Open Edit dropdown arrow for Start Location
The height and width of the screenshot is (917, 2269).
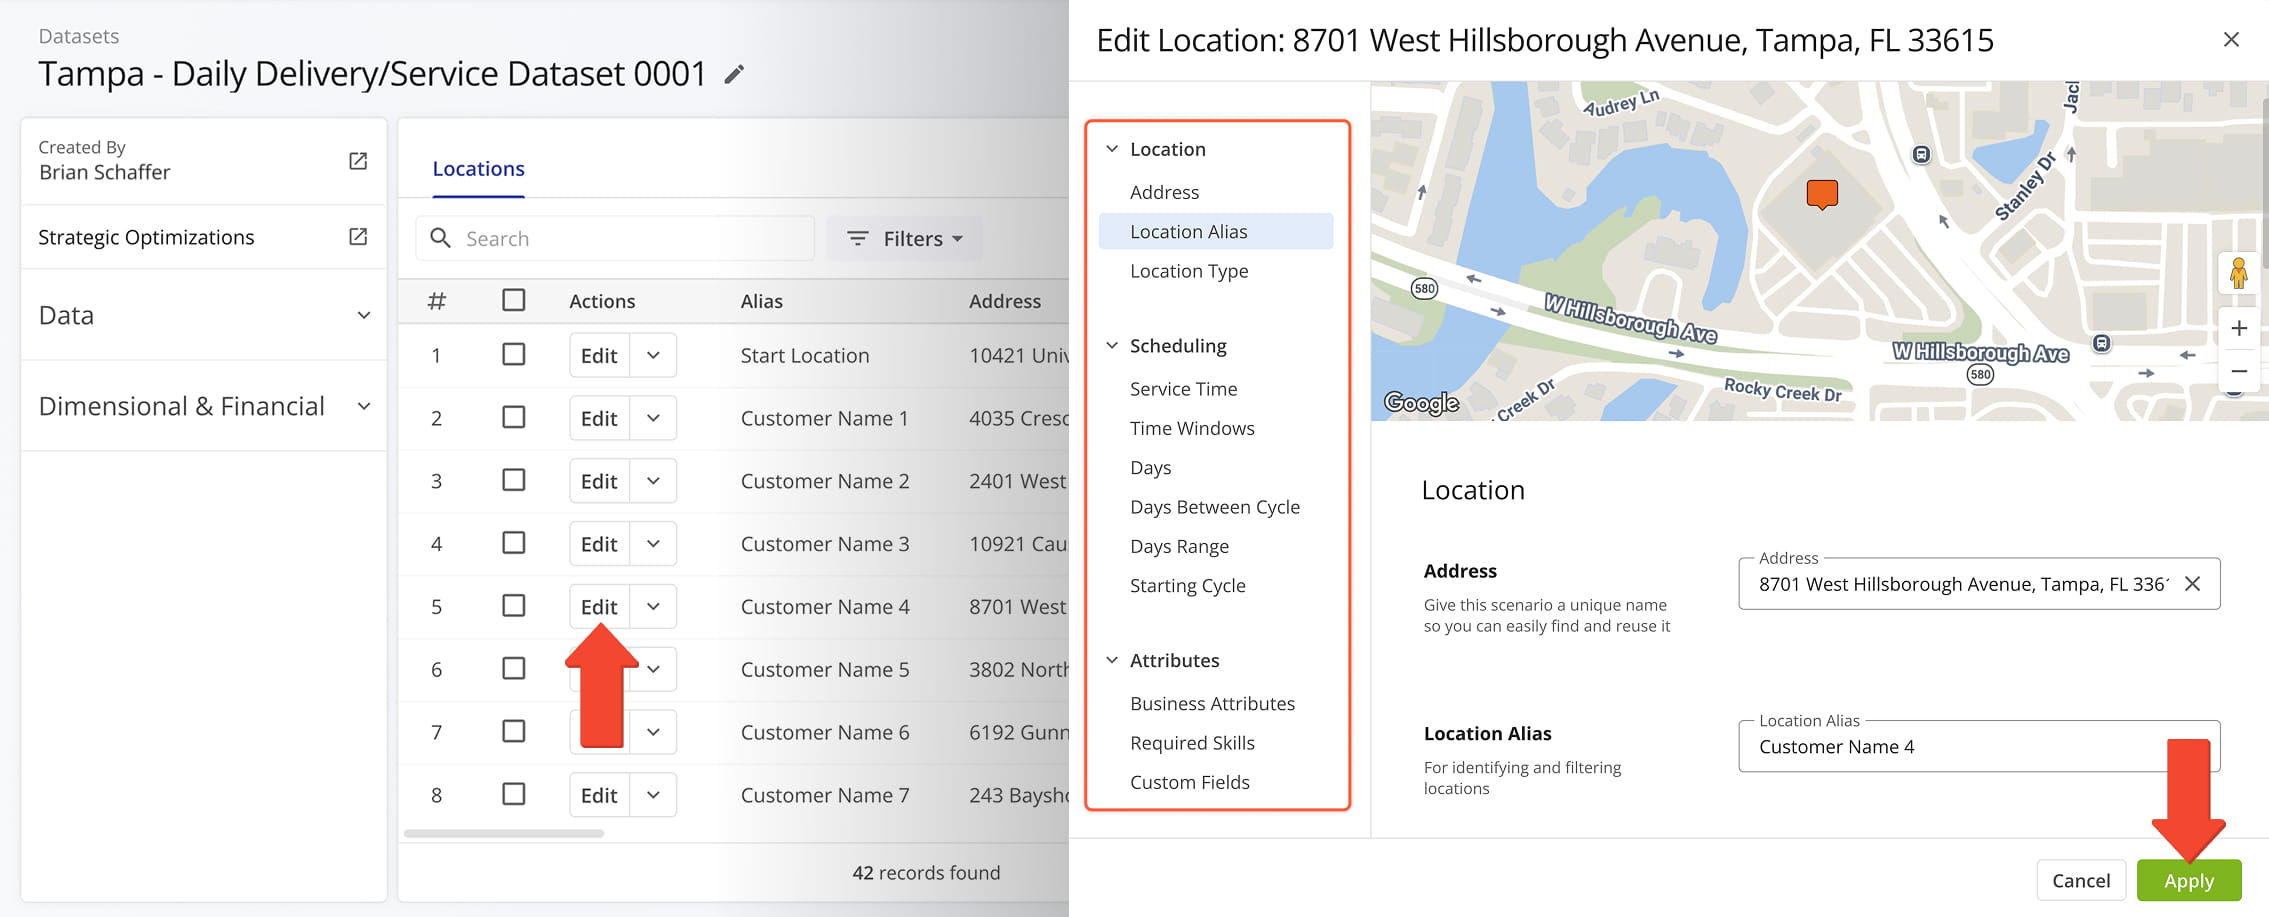(653, 355)
